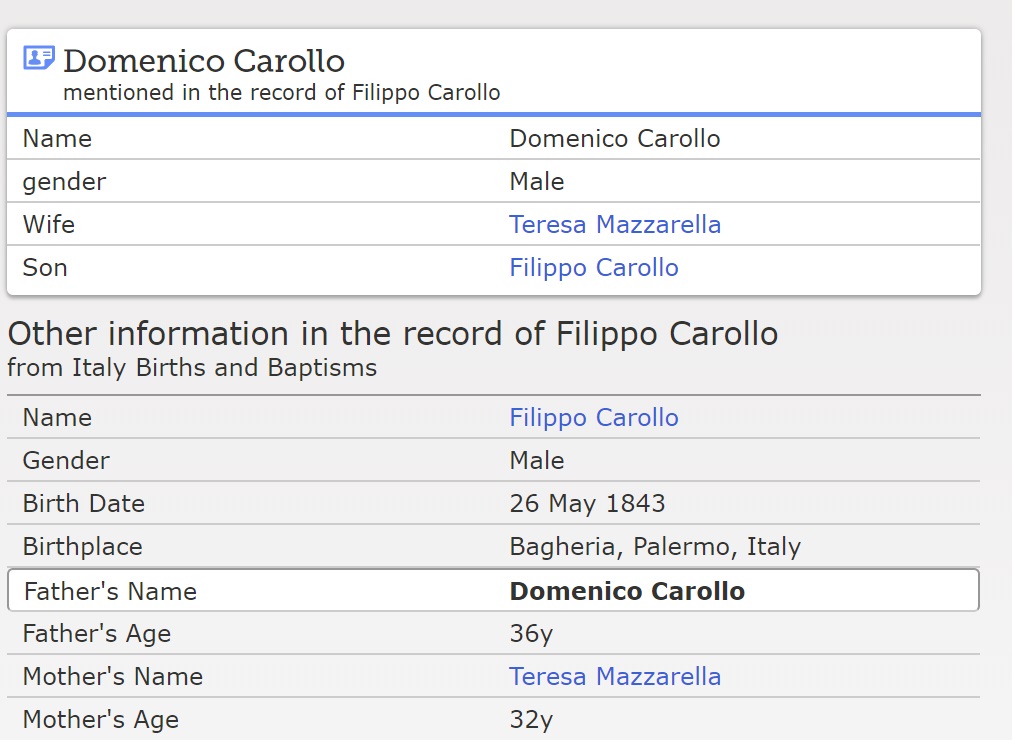This screenshot has height=740, width=1012.
Task: Click the Wife field label
Action: click(49, 225)
